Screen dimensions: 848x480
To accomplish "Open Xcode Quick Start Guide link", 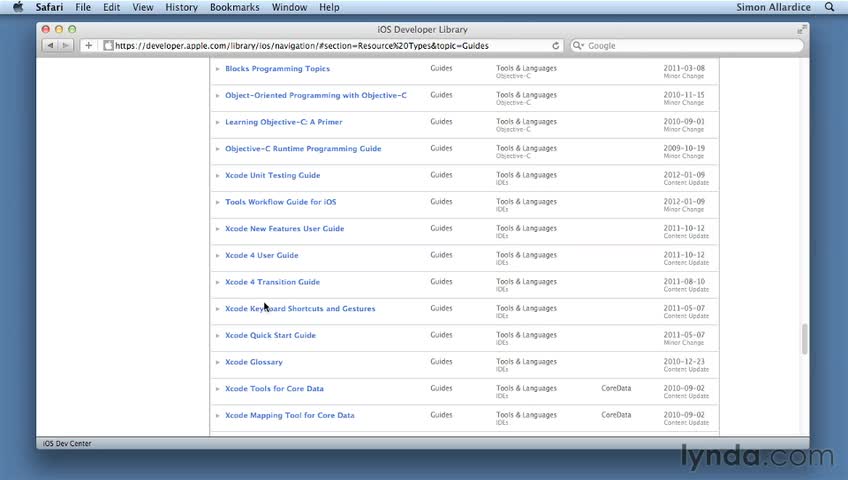I will point(270,335).
